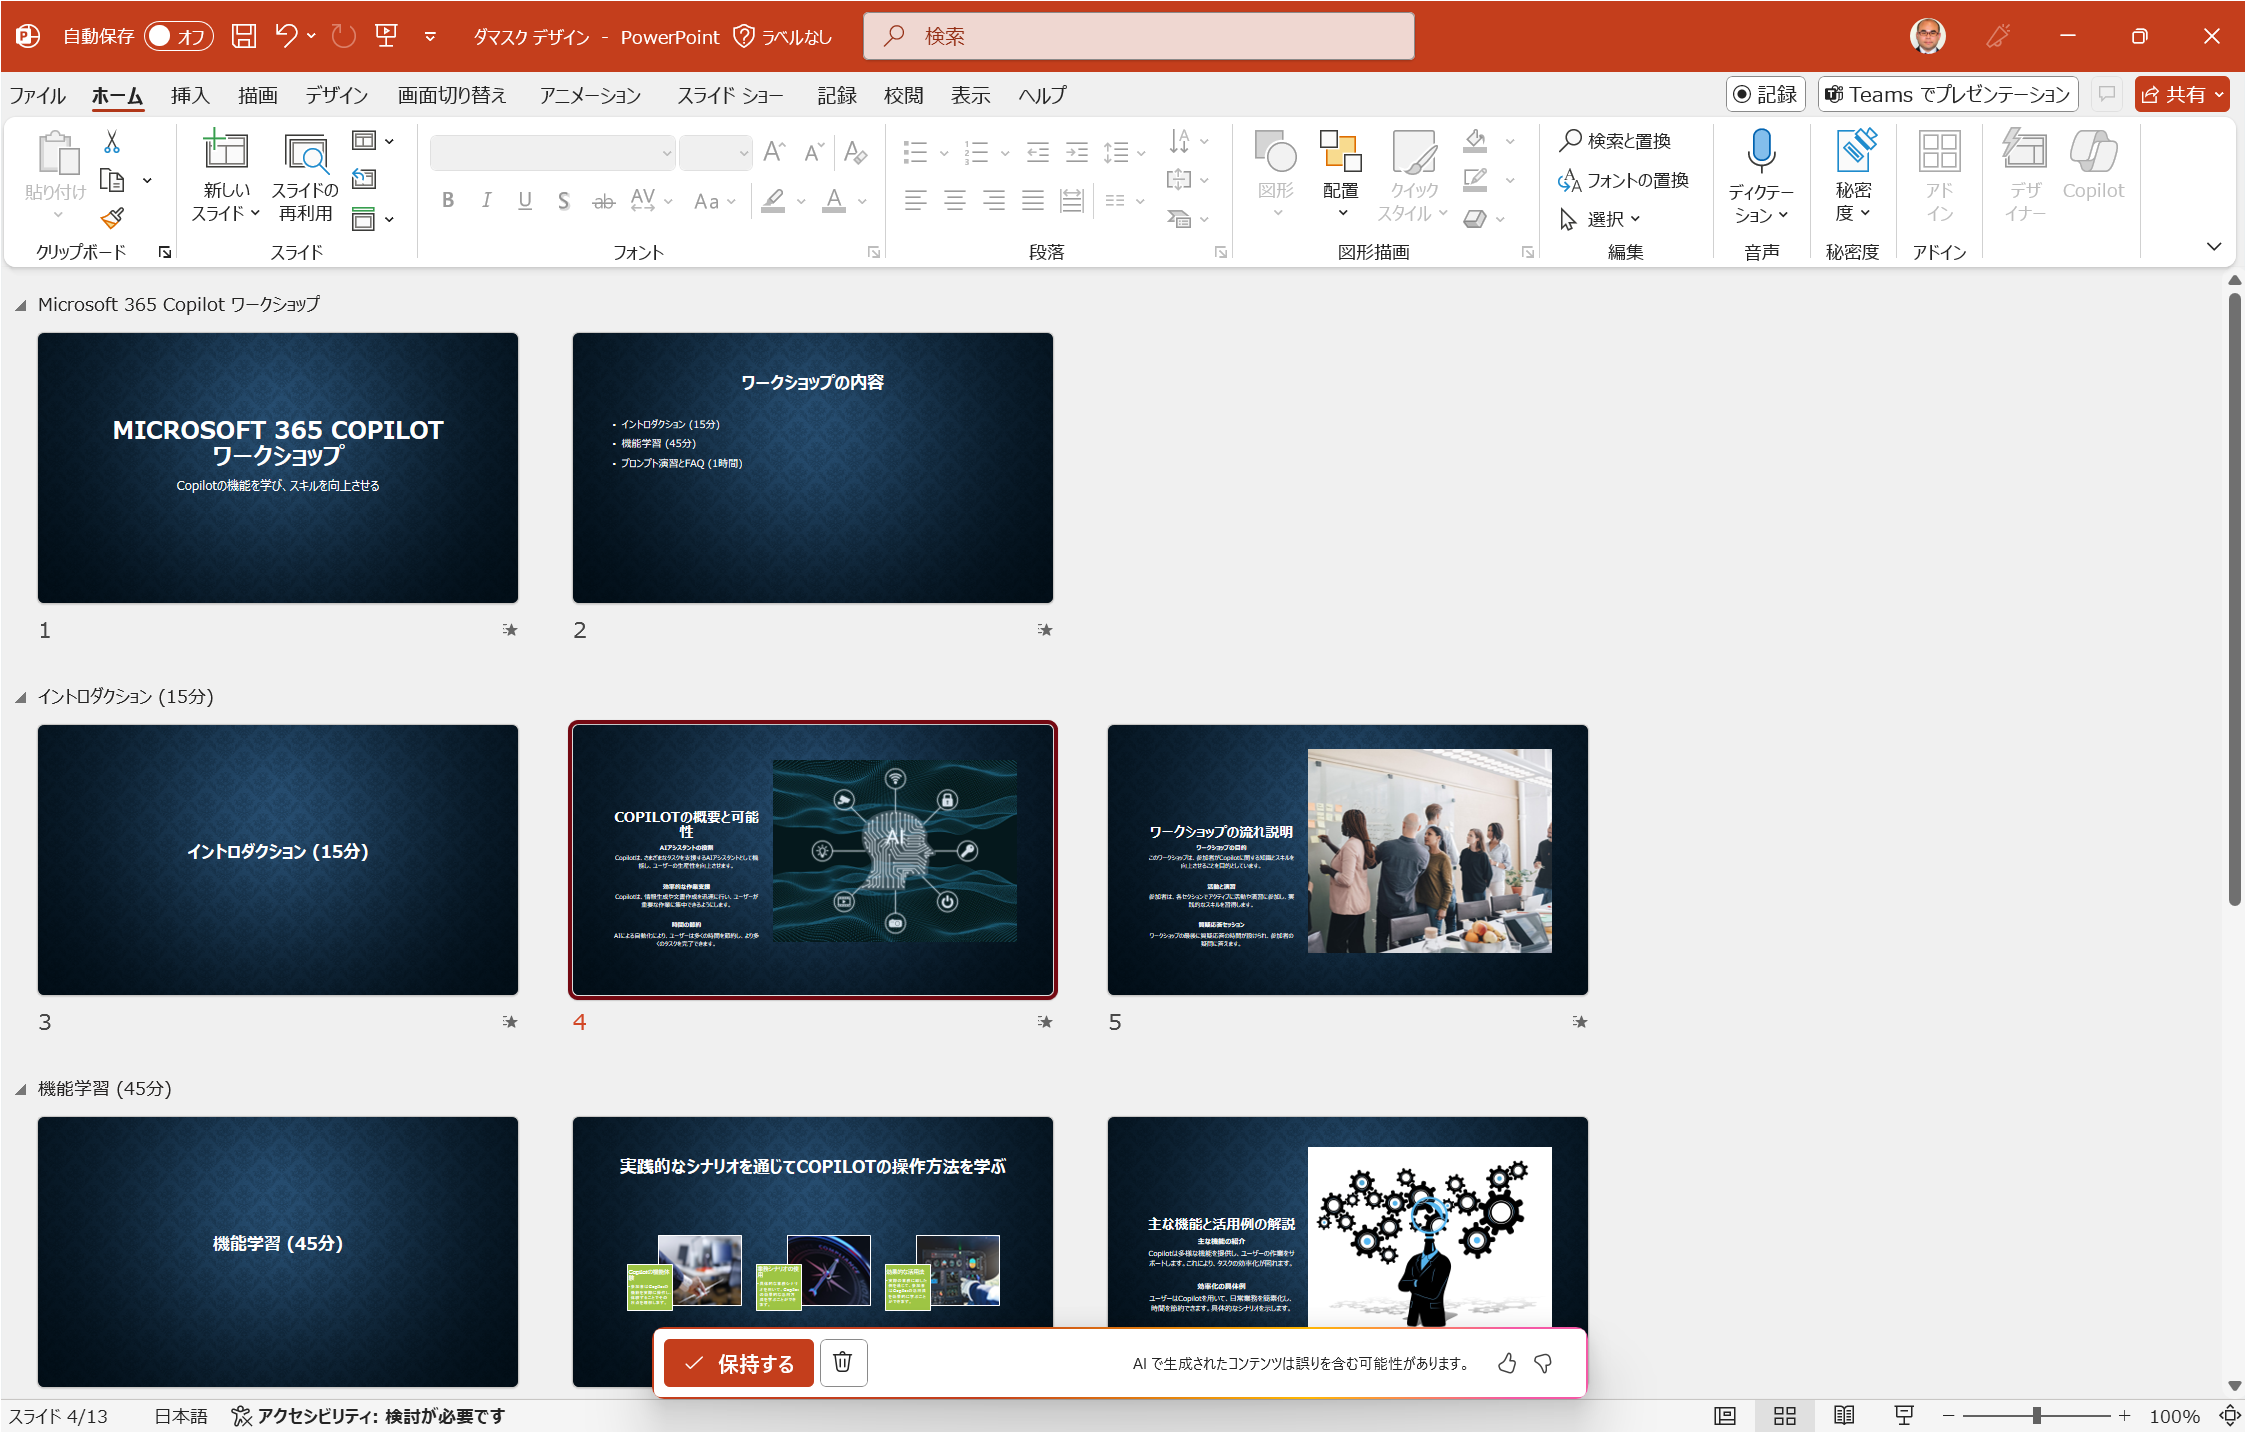Open the Undo history dropdown
This screenshot has width=2246, height=1433.
point(312,37)
